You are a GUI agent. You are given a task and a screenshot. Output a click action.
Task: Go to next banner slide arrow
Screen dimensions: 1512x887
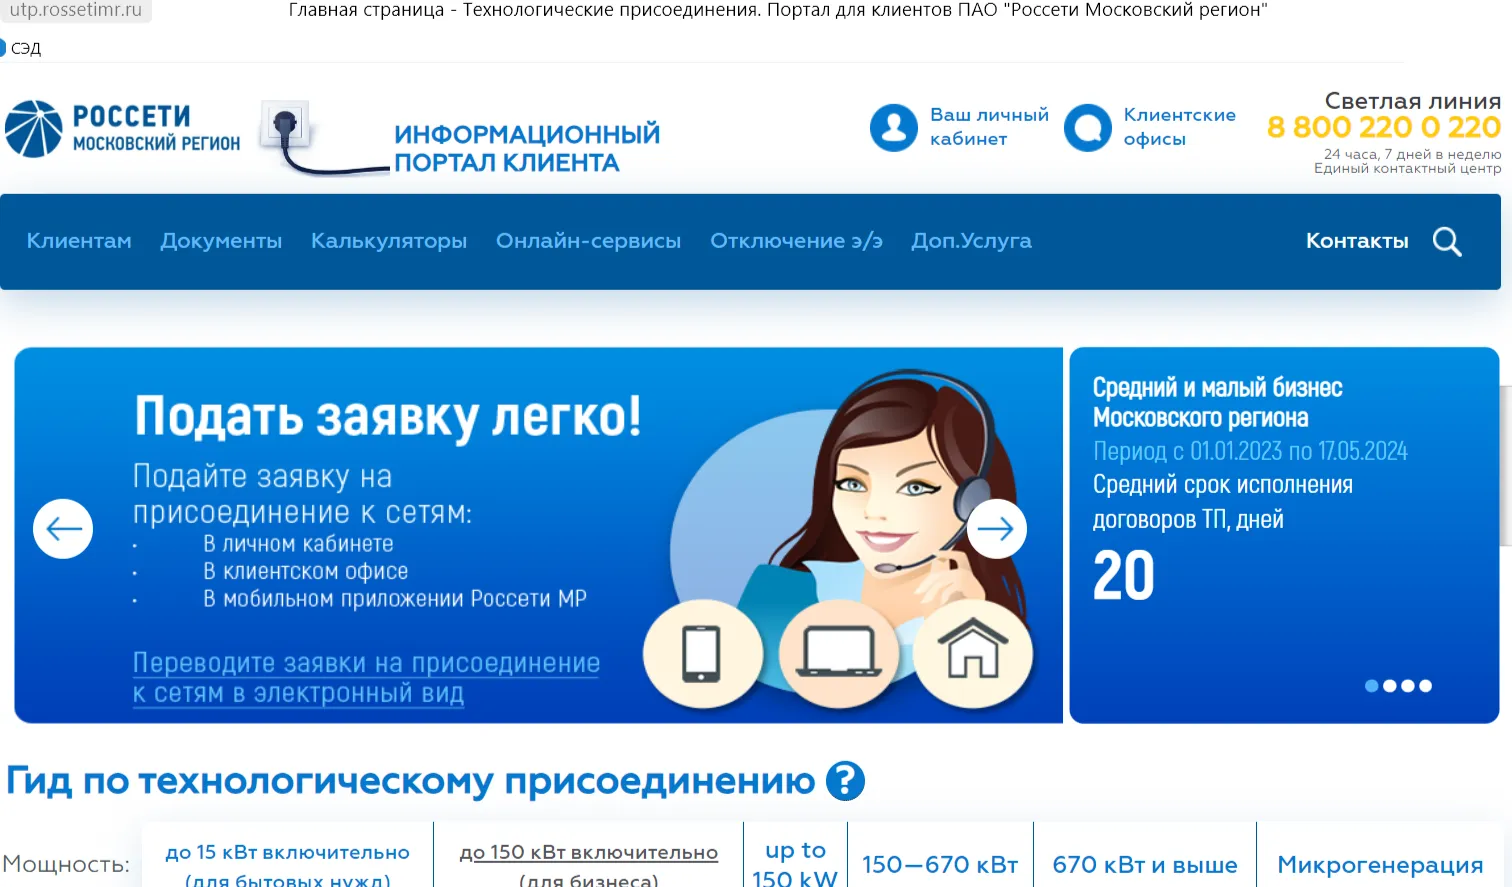tap(996, 529)
